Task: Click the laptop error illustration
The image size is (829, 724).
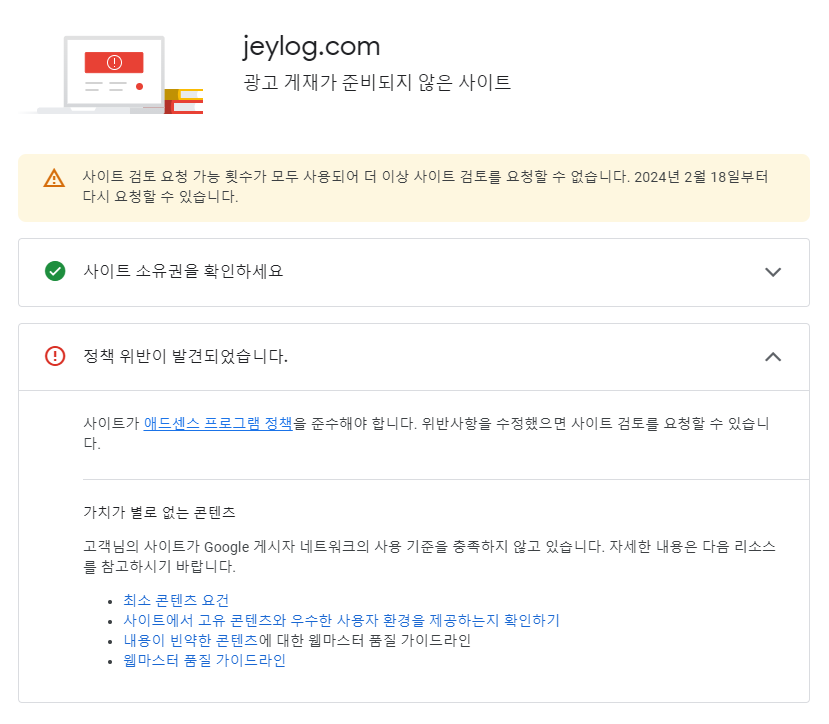Action: 111,75
